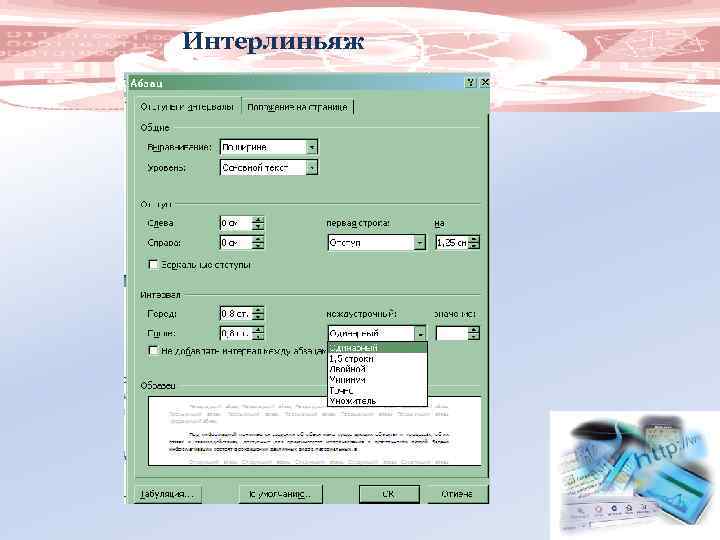This screenshot has height=540, width=720.
Task: Switch to Отступы и интервалы tab
Action: click(187, 107)
